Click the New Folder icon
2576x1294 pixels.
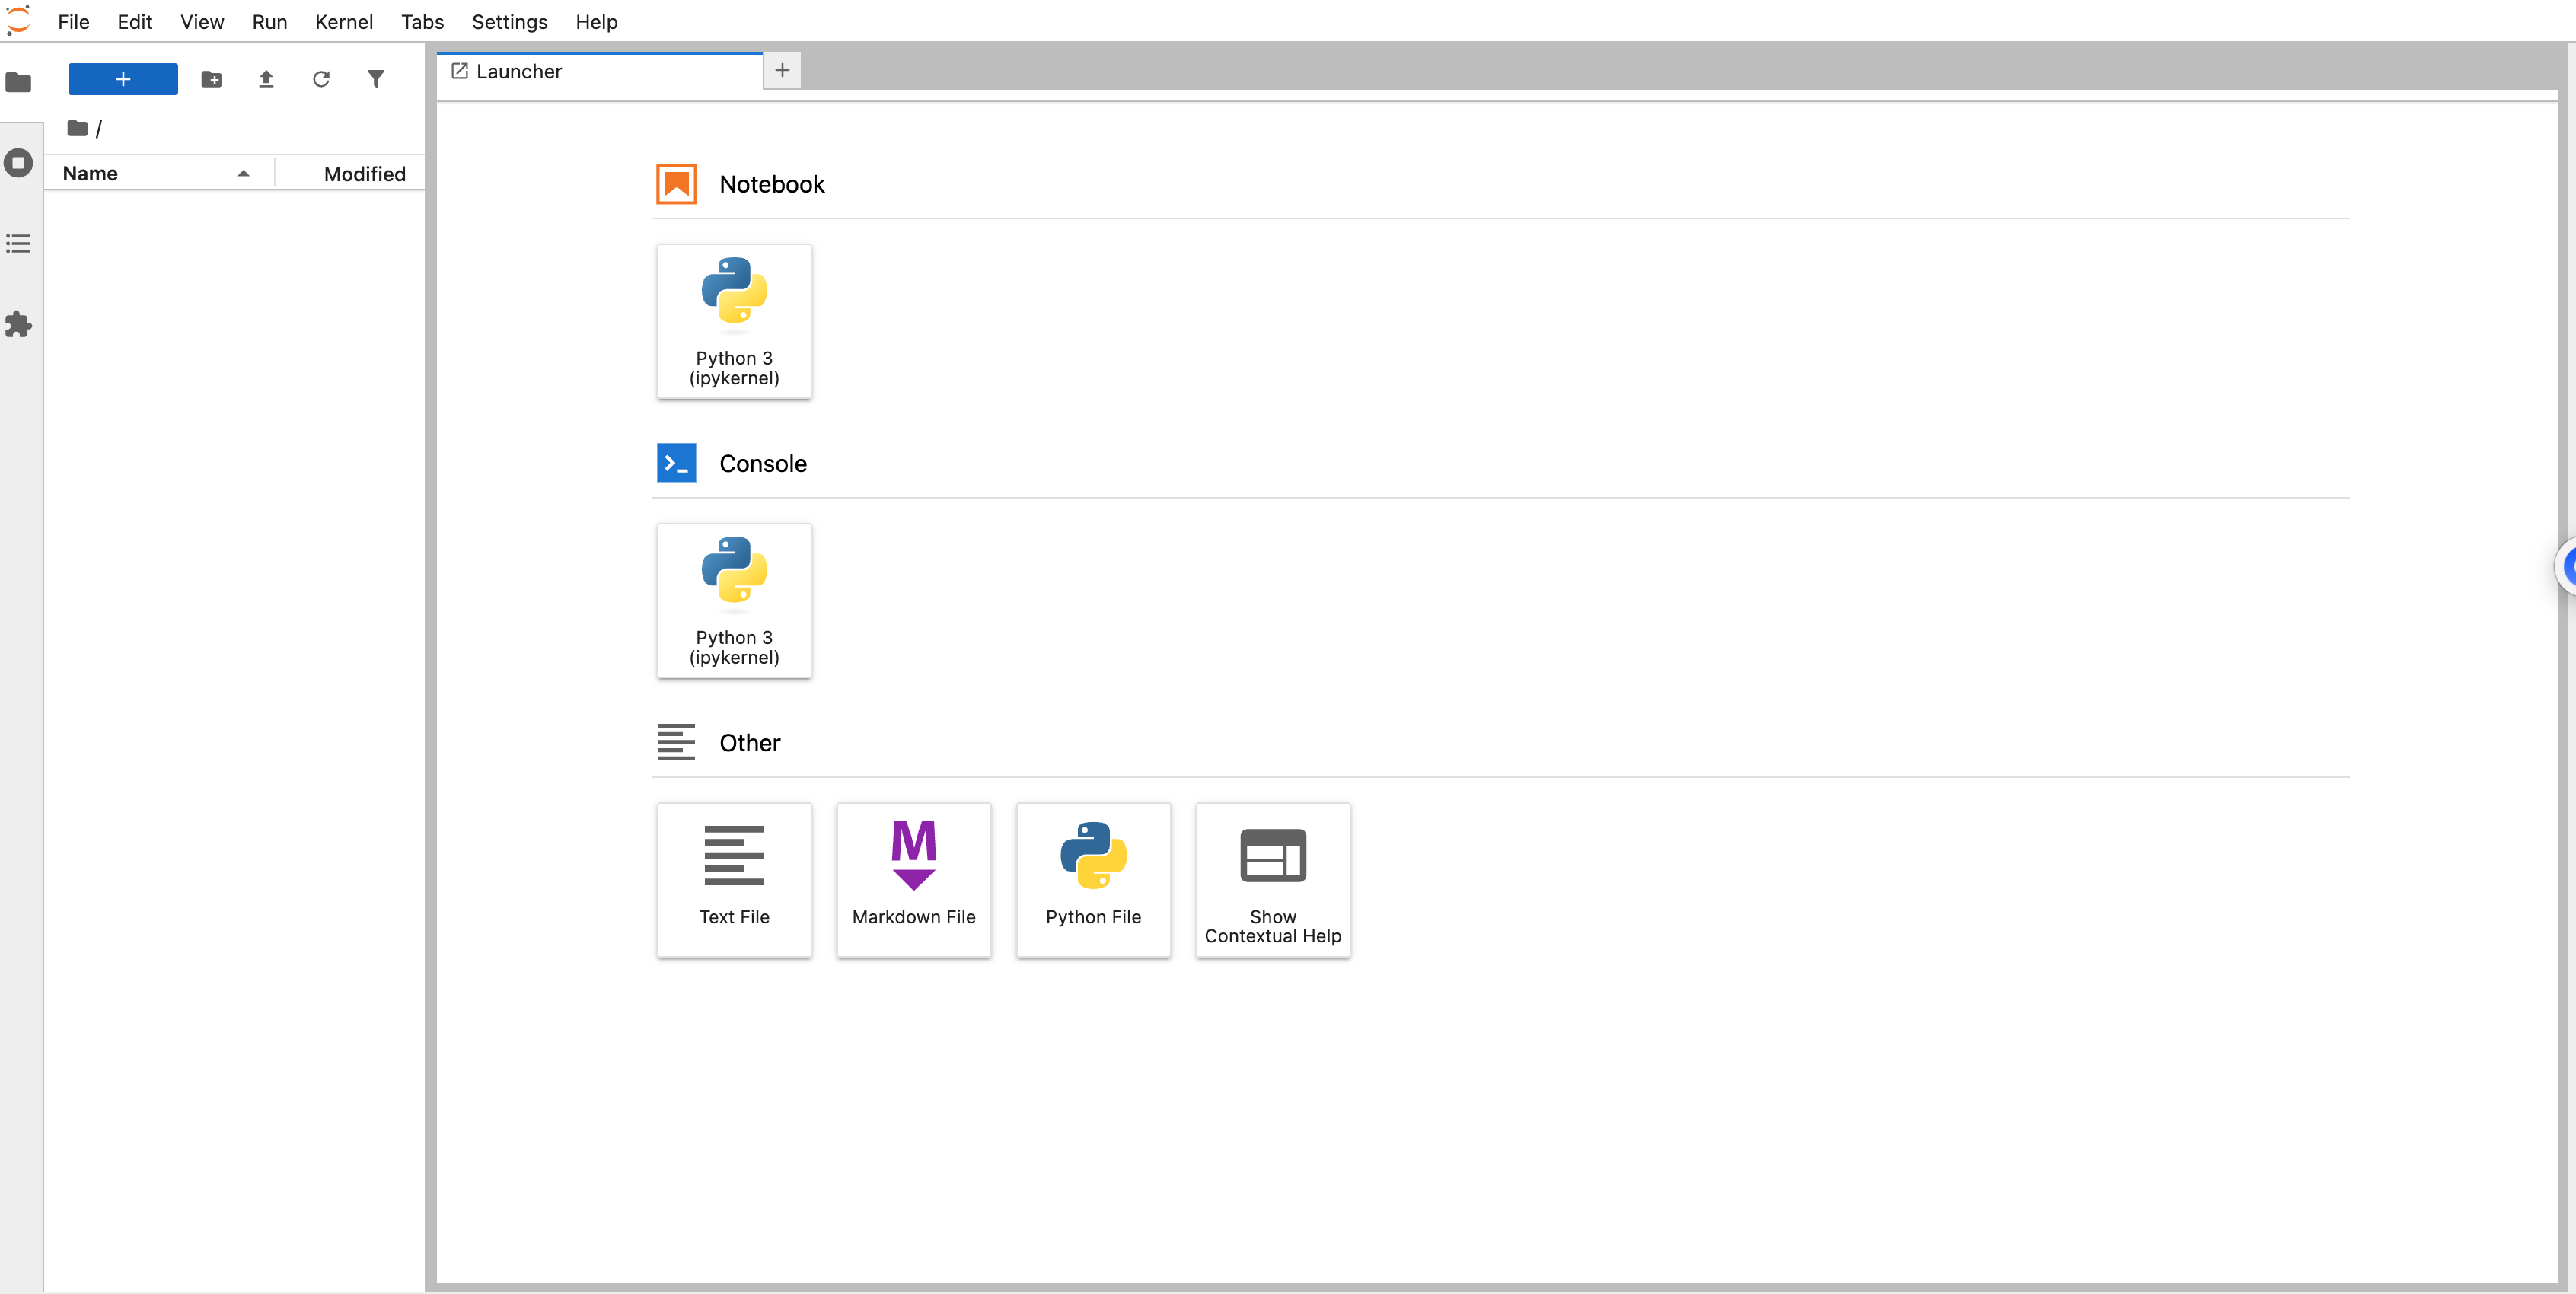pos(211,79)
